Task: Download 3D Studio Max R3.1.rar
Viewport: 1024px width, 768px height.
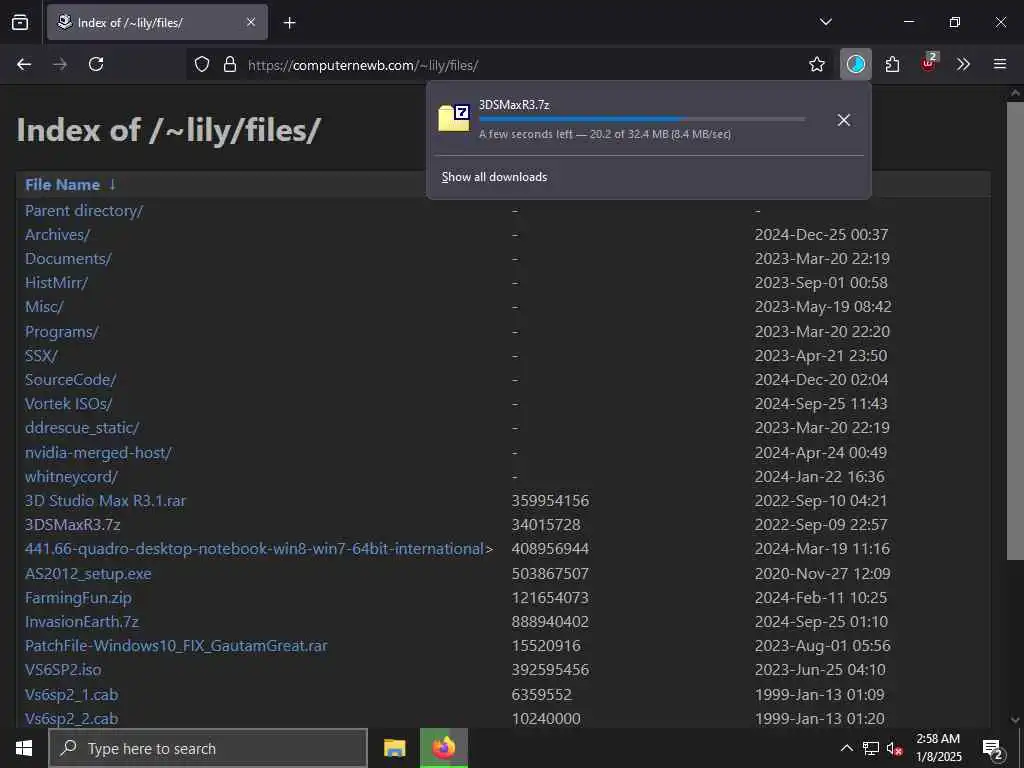Action: 105,501
